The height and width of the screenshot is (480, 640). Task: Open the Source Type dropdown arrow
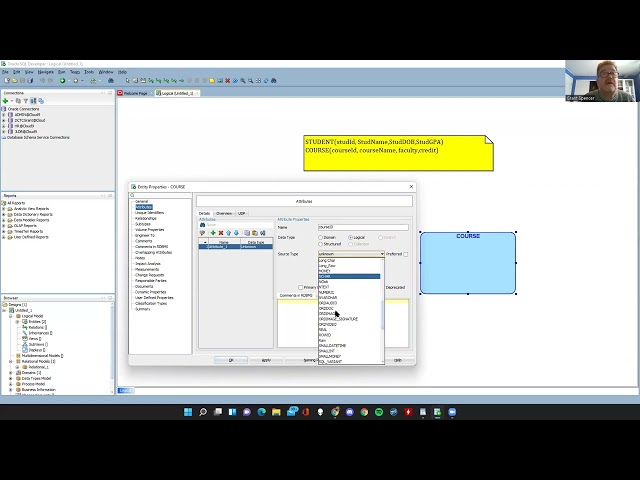382,254
